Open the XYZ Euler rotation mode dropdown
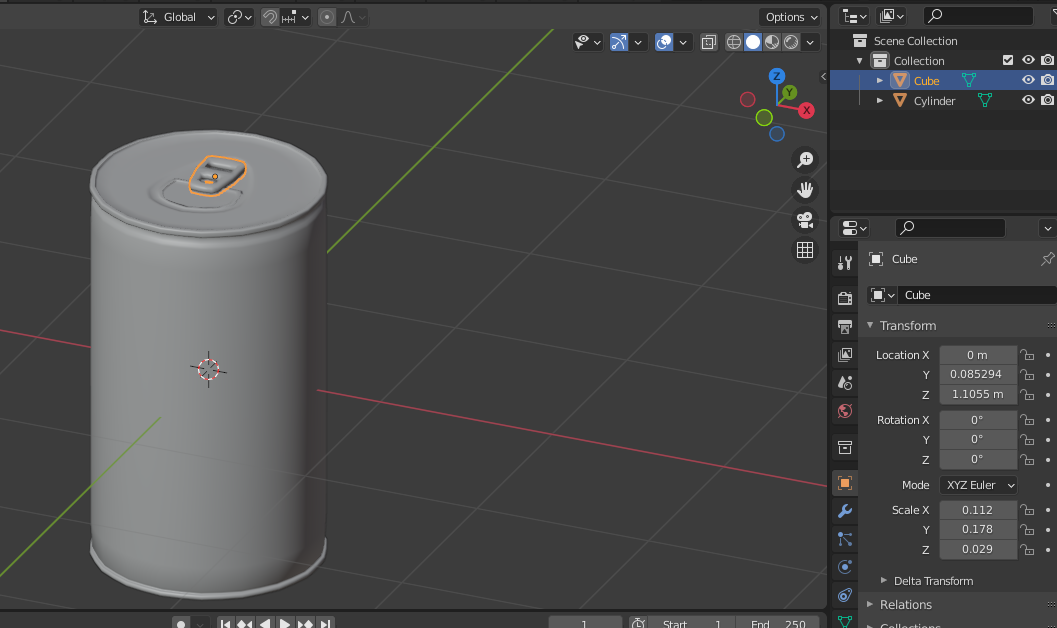 click(x=978, y=485)
